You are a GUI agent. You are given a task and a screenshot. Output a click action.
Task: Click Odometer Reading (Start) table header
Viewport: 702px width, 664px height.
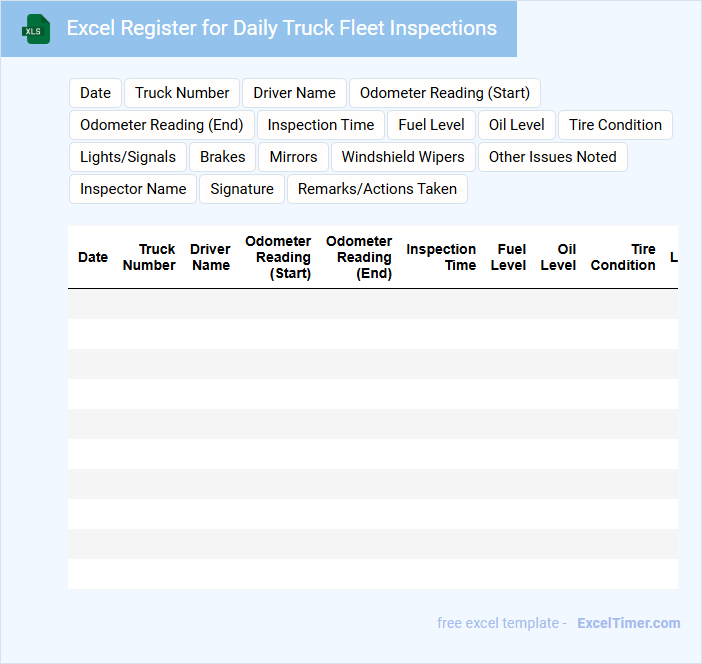[x=278, y=257]
